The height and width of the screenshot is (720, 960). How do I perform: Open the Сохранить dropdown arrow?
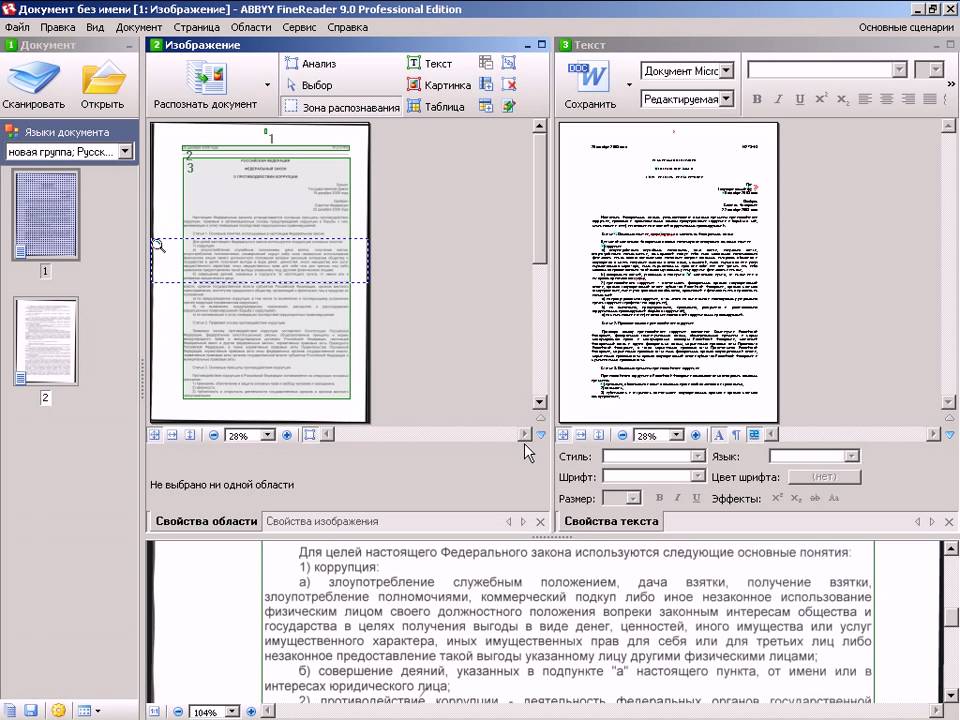click(629, 84)
